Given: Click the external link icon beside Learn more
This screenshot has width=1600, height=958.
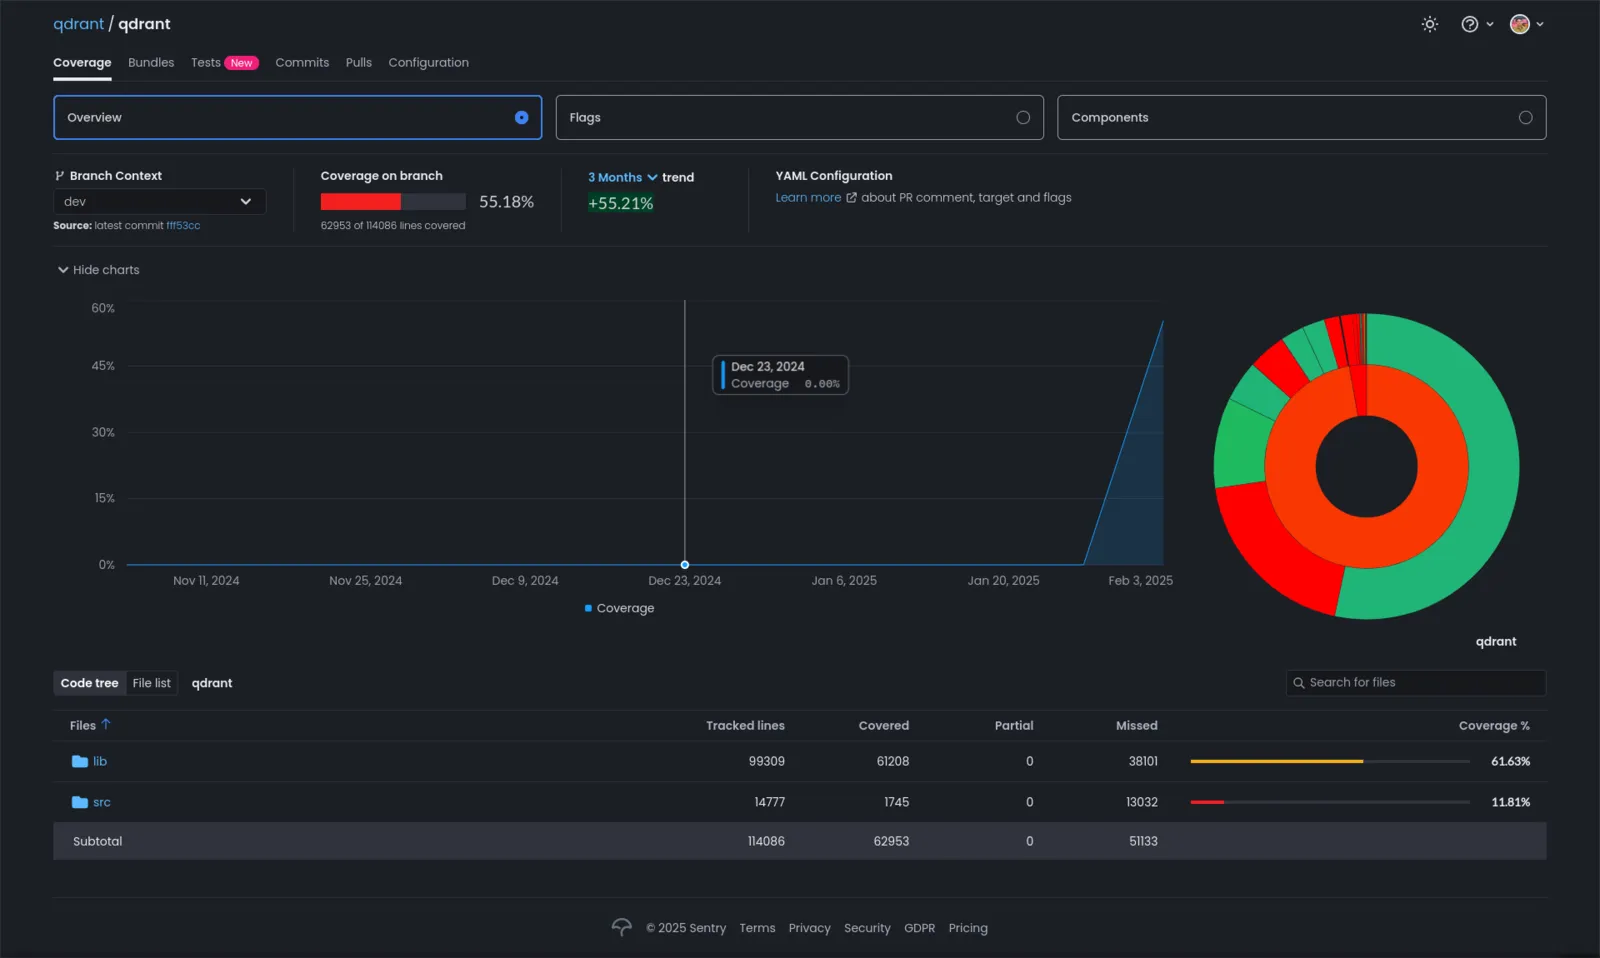Looking at the screenshot, I should coord(851,198).
